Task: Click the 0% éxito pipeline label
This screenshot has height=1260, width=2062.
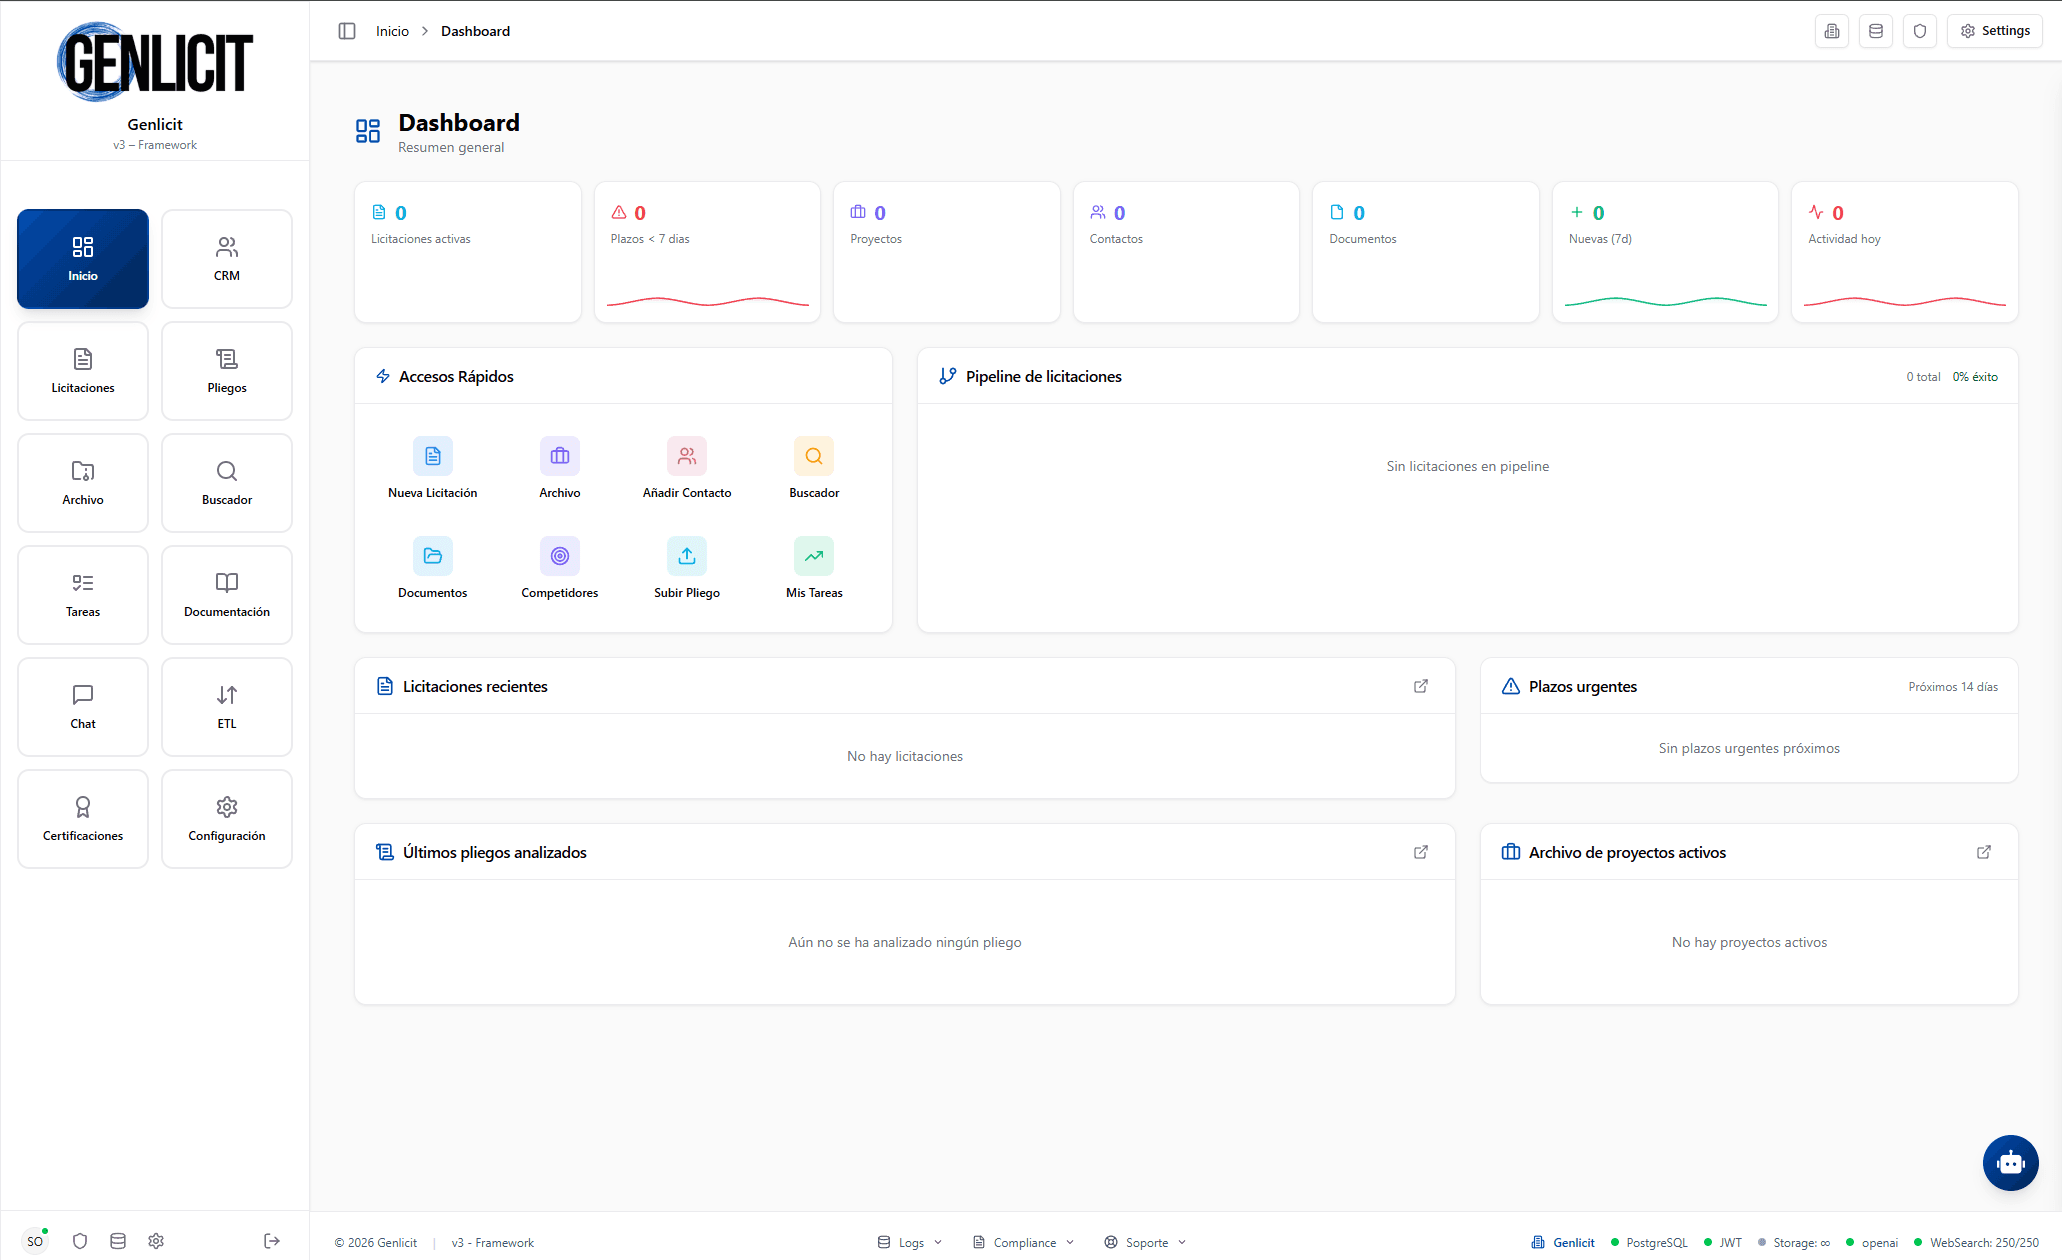Action: (x=1975, y=377)
